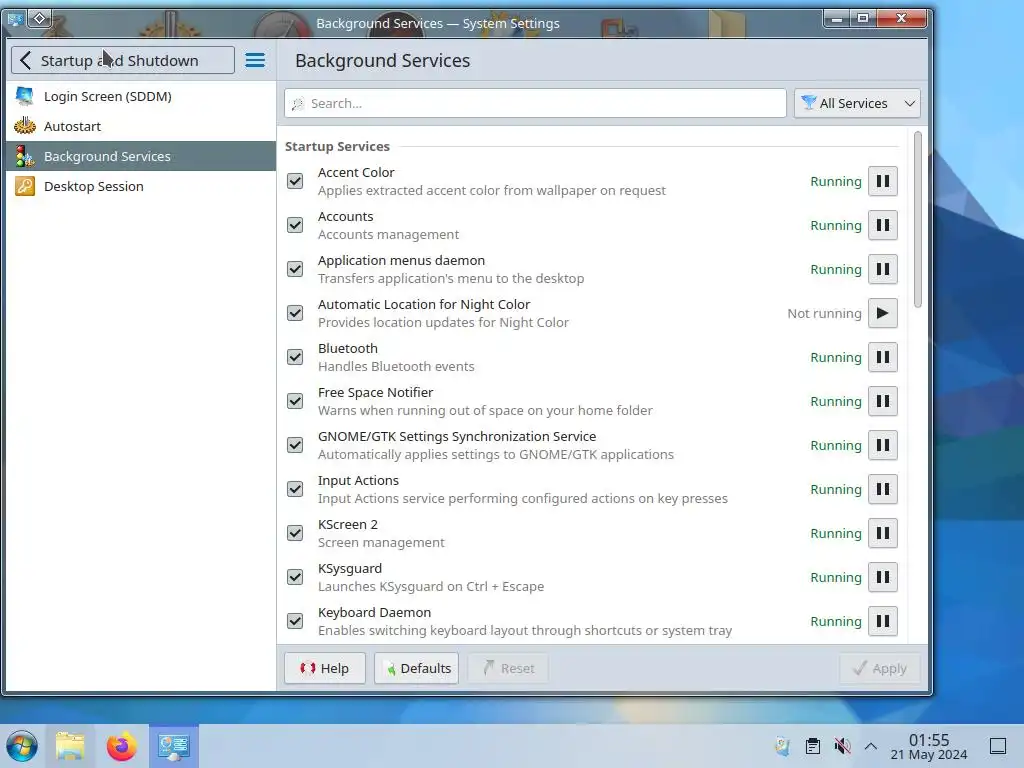Disable Free Space Notifier checkbox
The height and width of the screenshot is (768, 1024).
[x=295, y=401]
